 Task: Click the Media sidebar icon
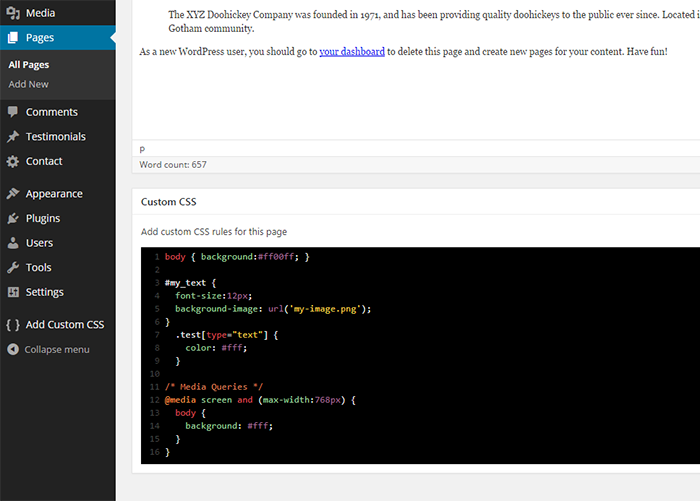[x=13, y=13]
